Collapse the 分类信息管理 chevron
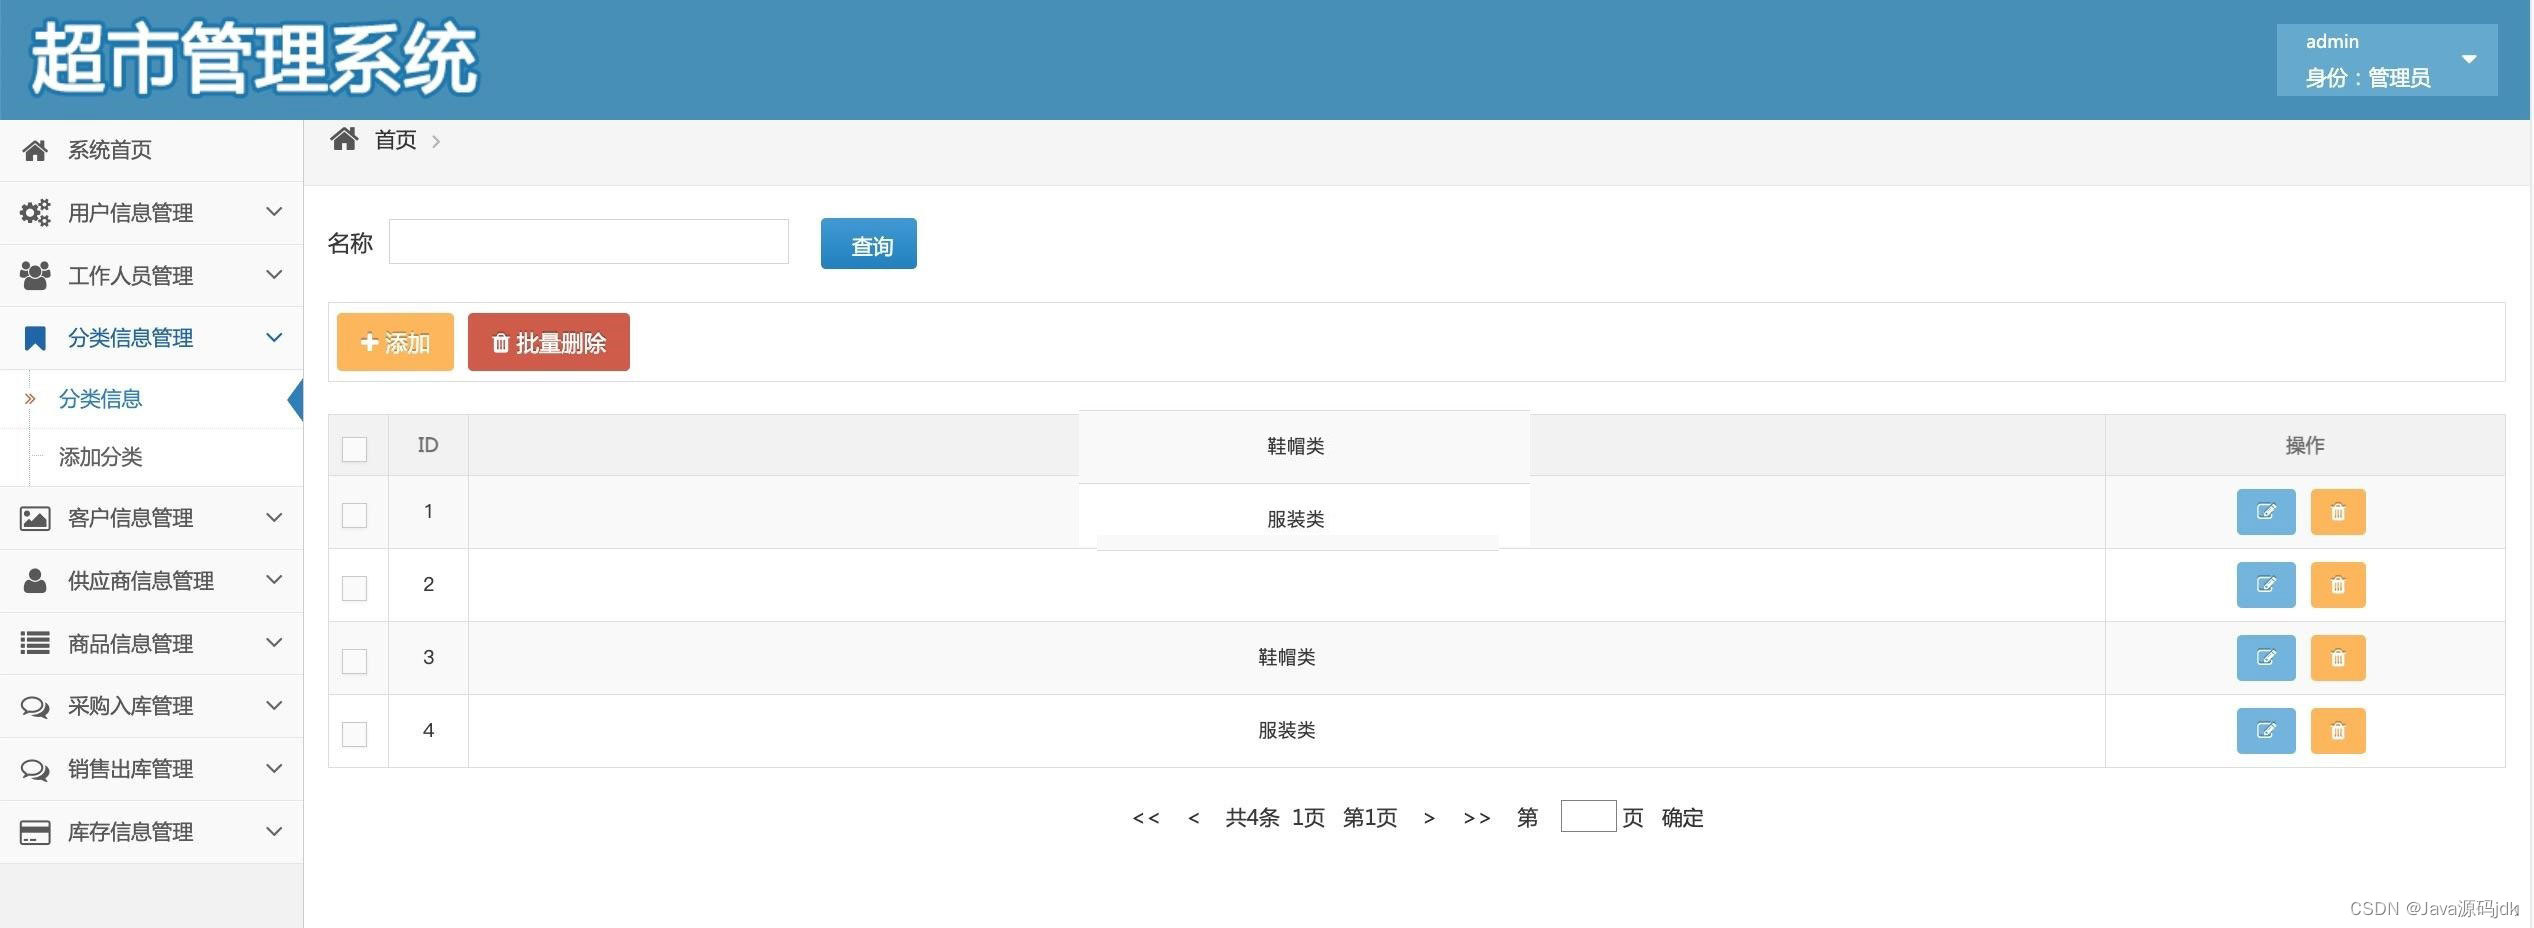The image size is (2534, 928). click(x=274, y=337)
